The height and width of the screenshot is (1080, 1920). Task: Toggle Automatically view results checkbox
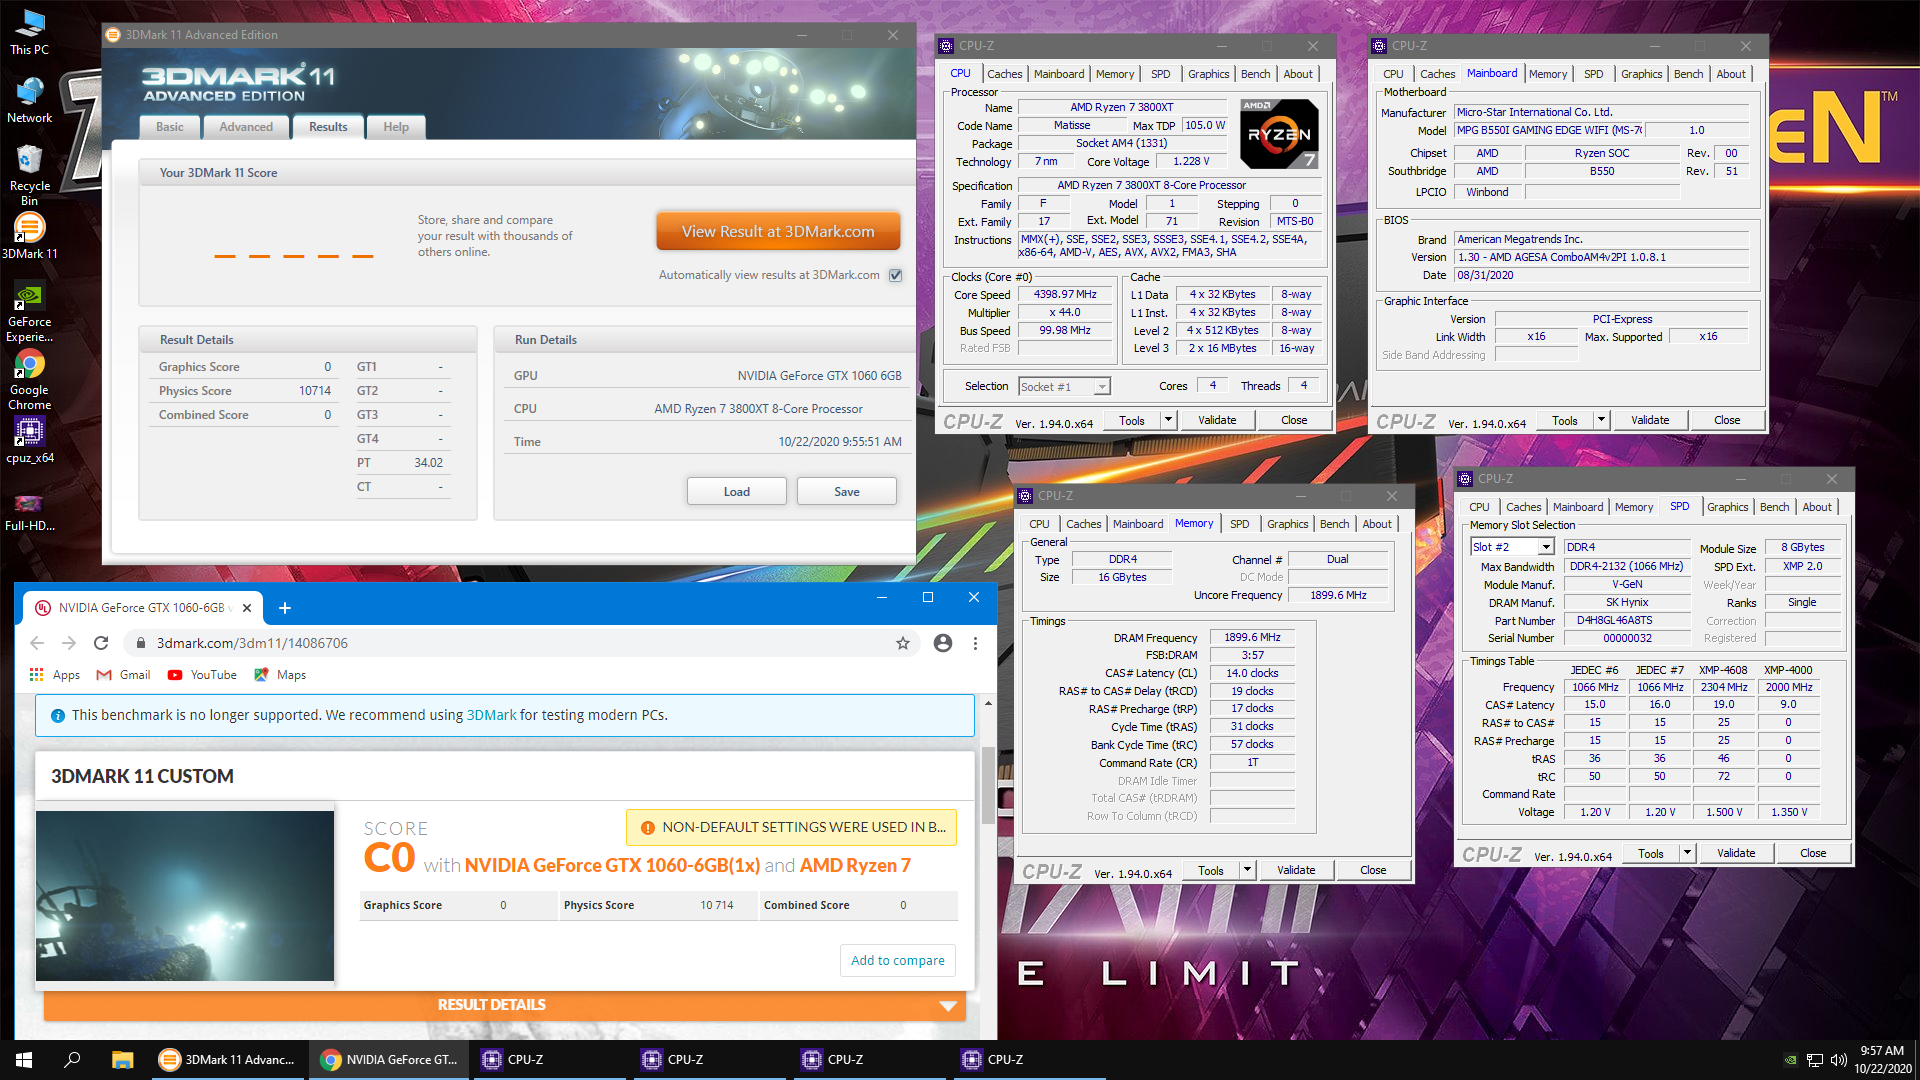896,275
